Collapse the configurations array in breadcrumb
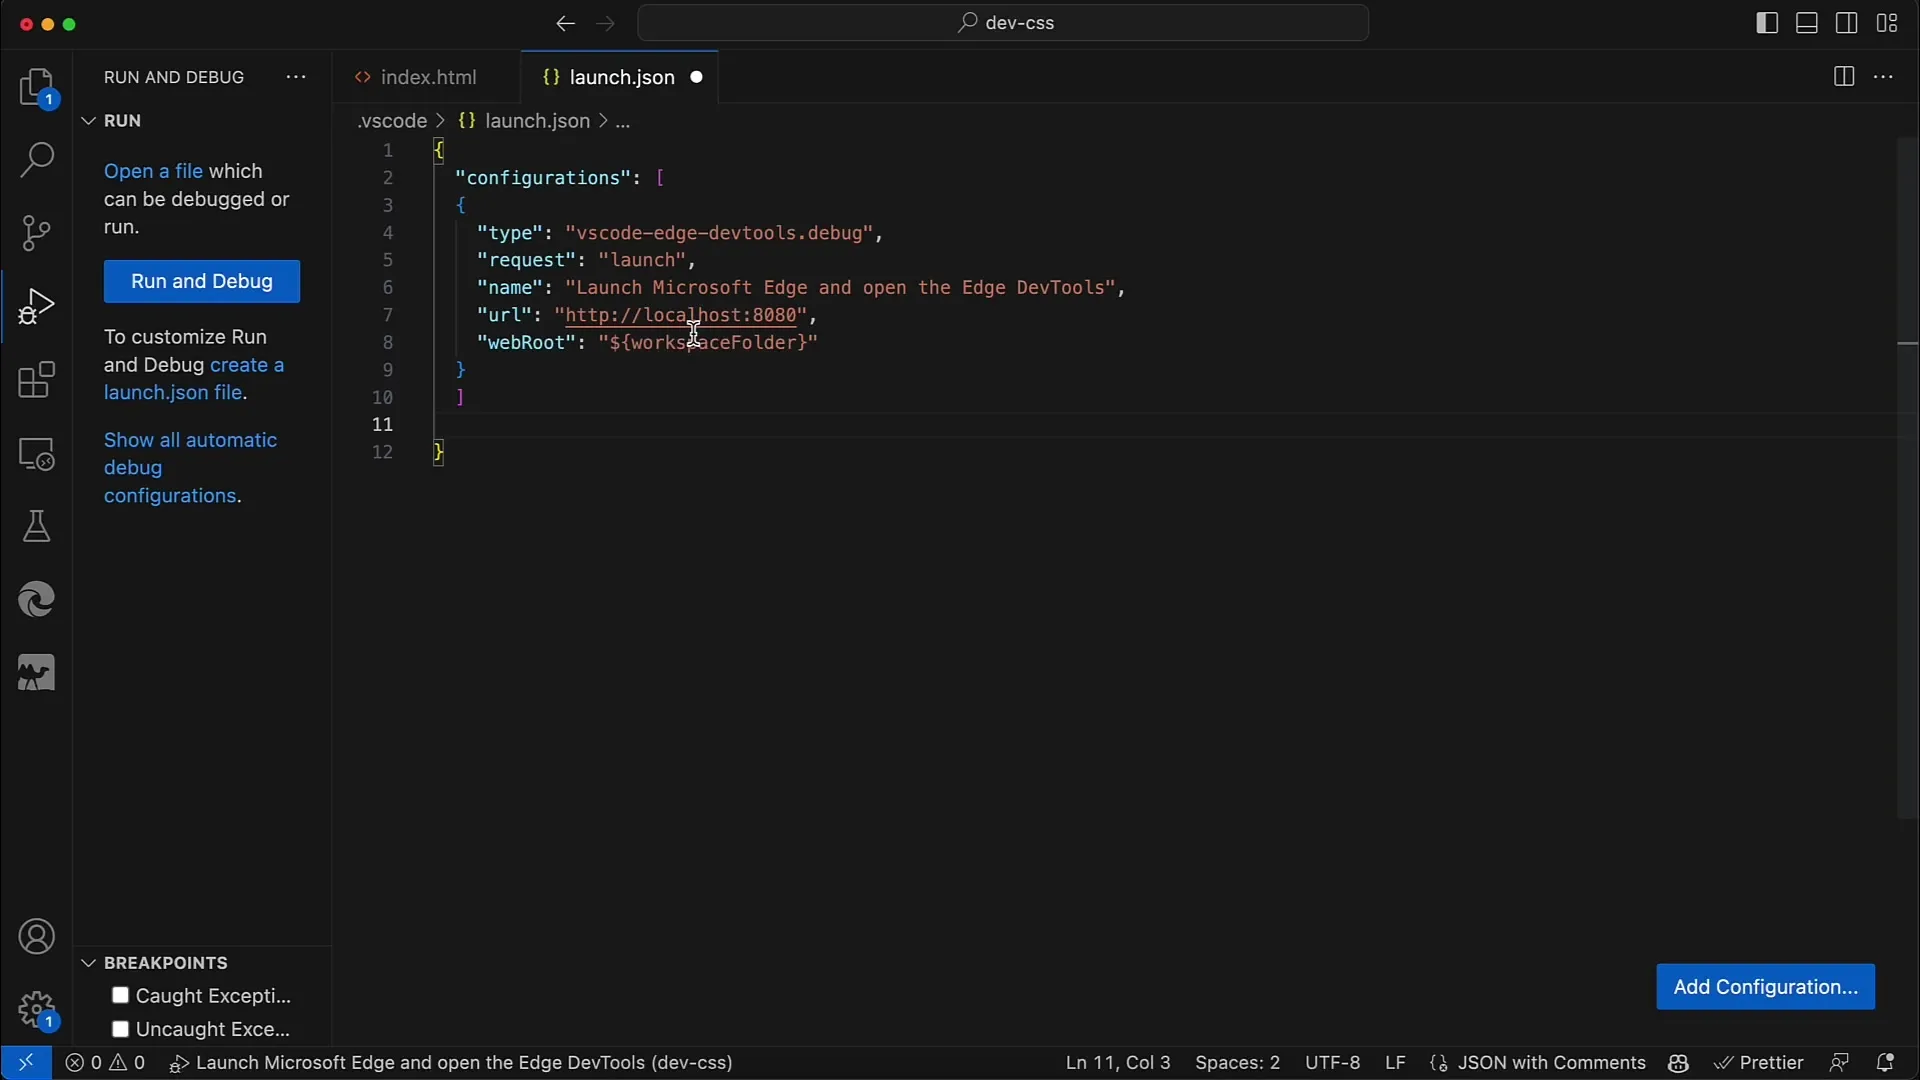 point(621,121)
